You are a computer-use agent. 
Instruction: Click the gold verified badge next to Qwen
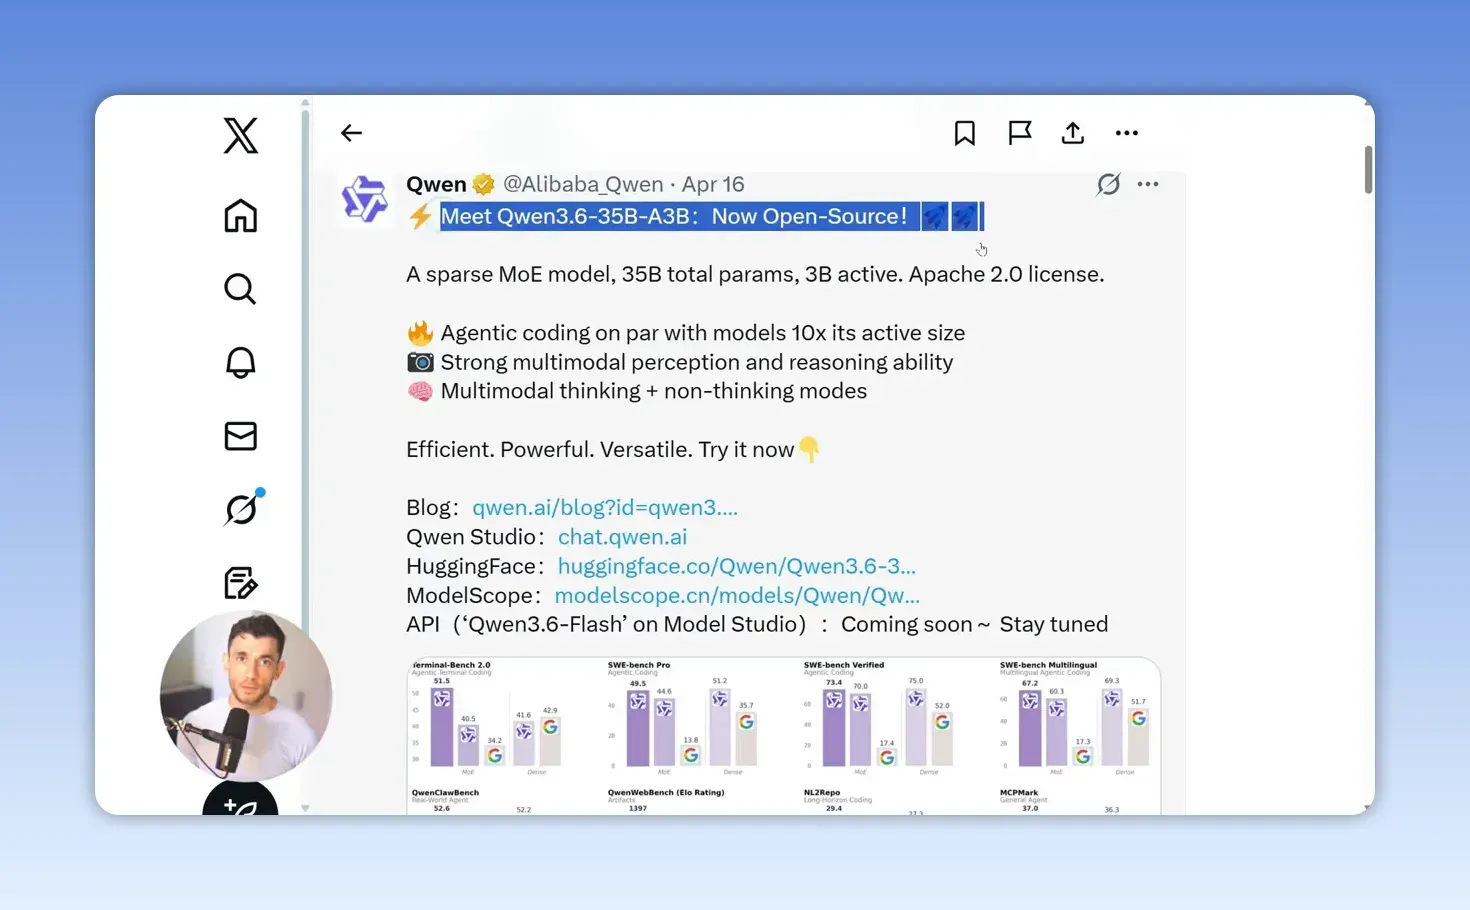[x=484, y=184]
